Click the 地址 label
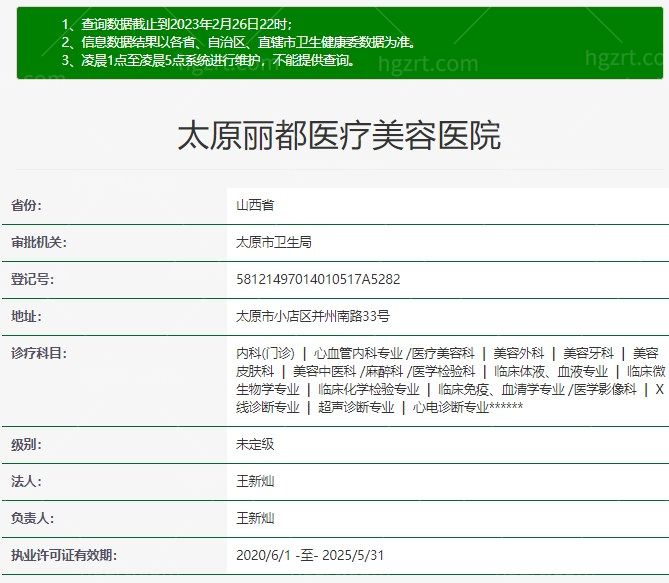Image resolution: width=669 pixels, height=583 pixels. coord(26,316)
